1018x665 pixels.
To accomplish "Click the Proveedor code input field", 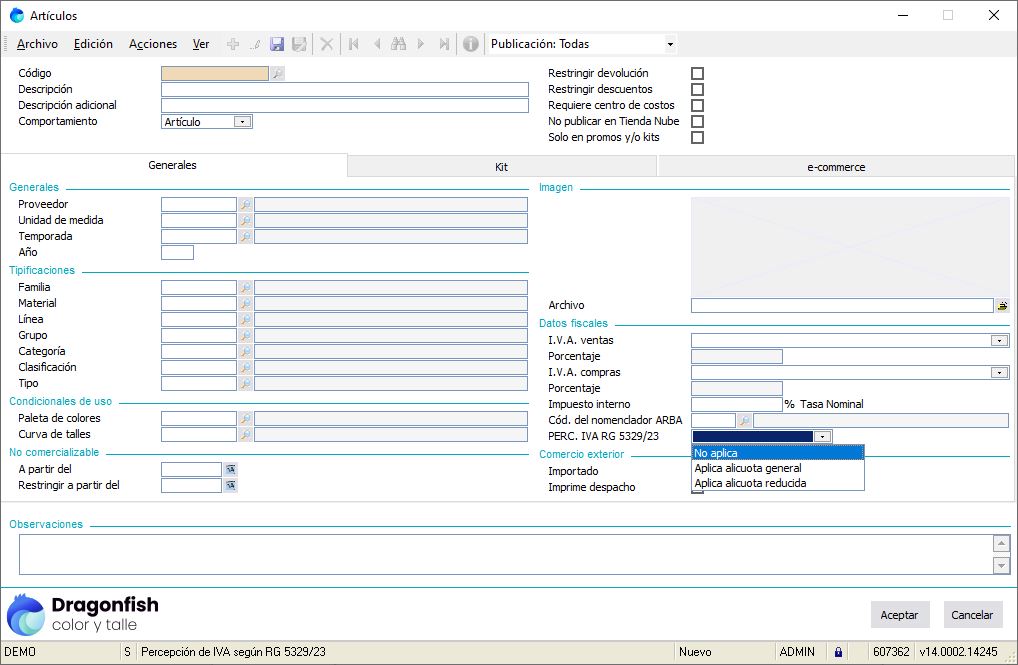I will pos(199,205).
